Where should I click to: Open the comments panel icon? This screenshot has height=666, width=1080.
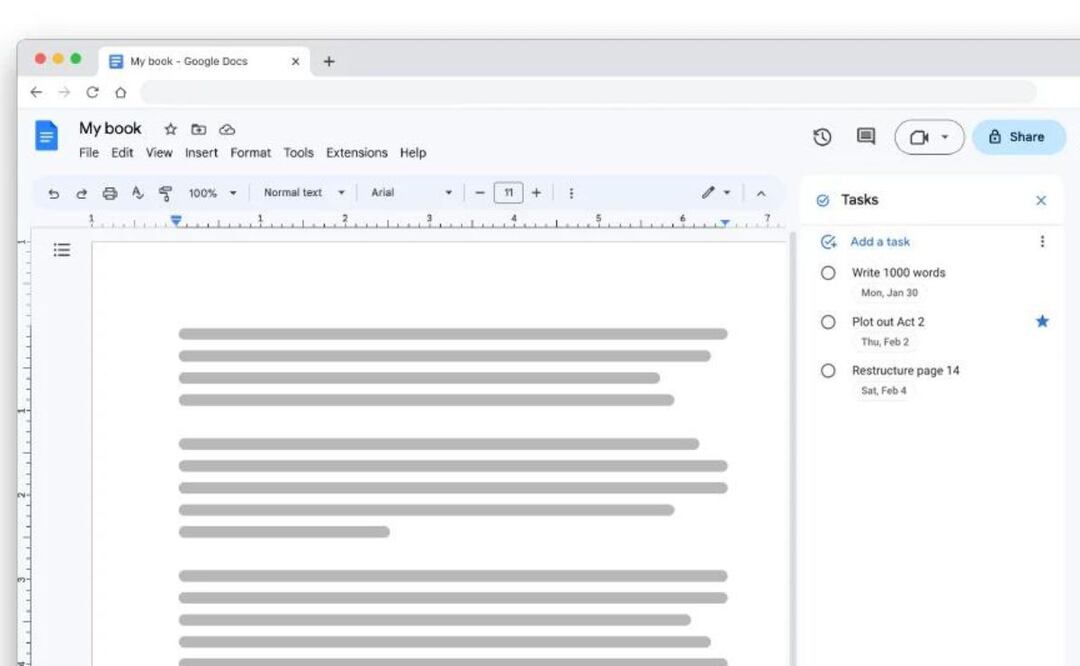866,137
